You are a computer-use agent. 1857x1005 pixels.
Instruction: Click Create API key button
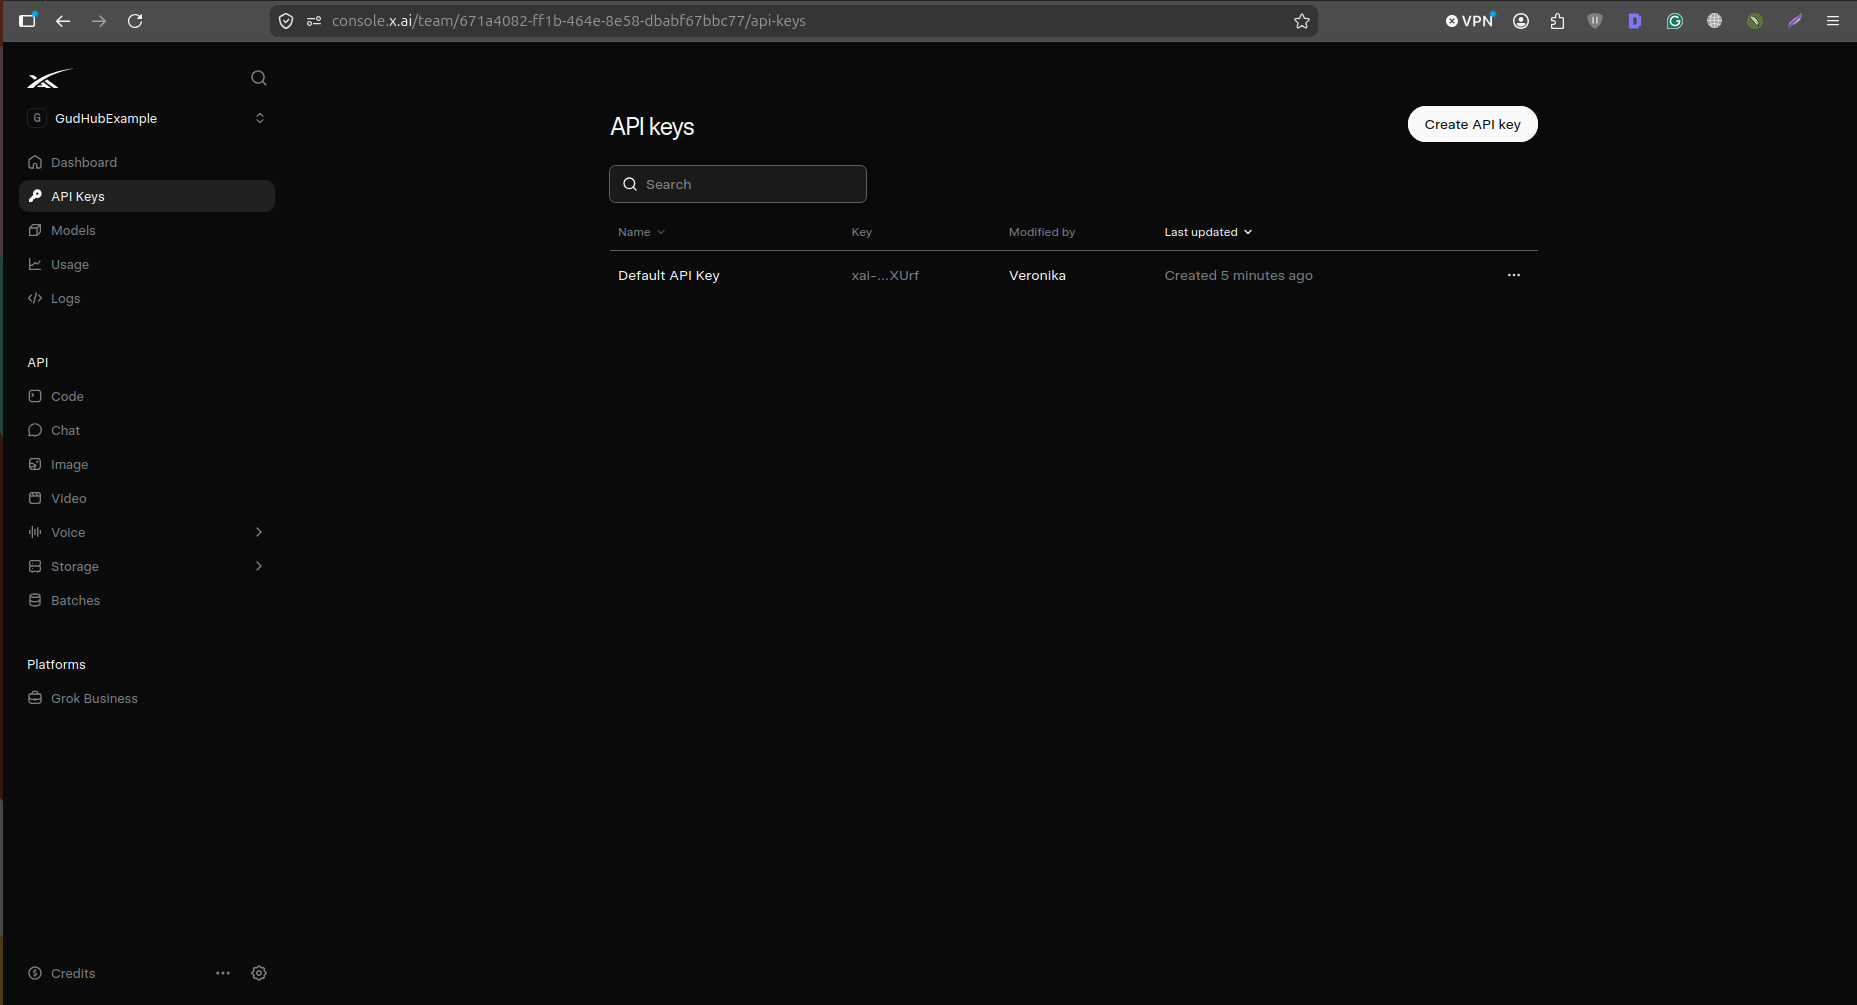(1472, 124)
